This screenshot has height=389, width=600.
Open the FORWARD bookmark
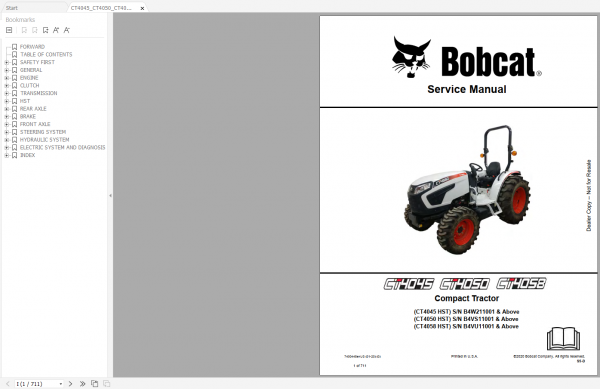(x=32, y=47)
